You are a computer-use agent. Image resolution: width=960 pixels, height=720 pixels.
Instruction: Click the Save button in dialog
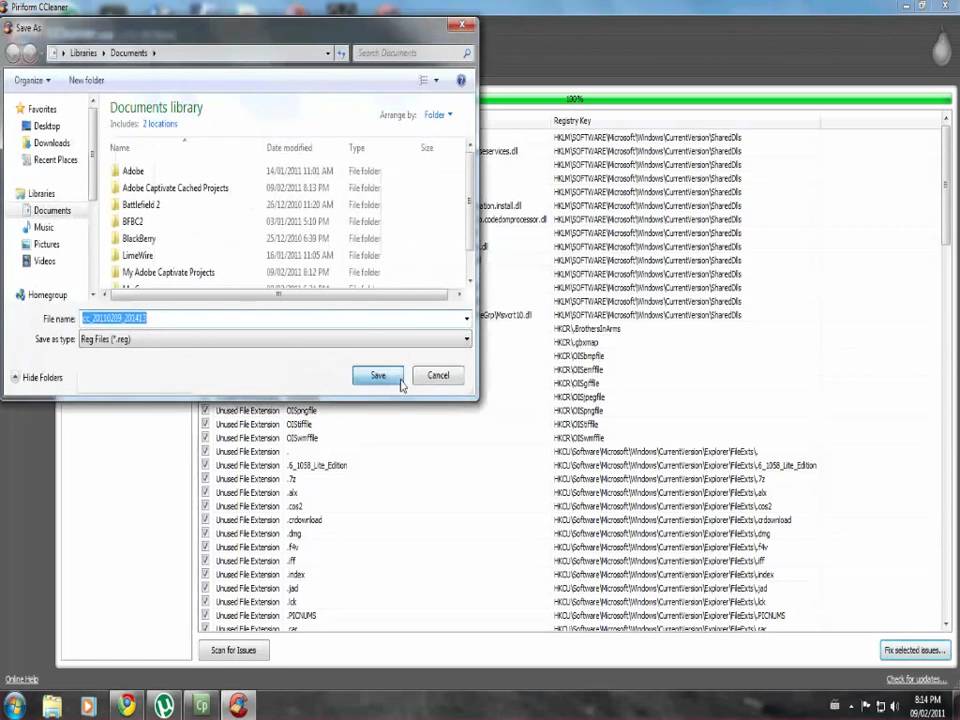[378, 375]
